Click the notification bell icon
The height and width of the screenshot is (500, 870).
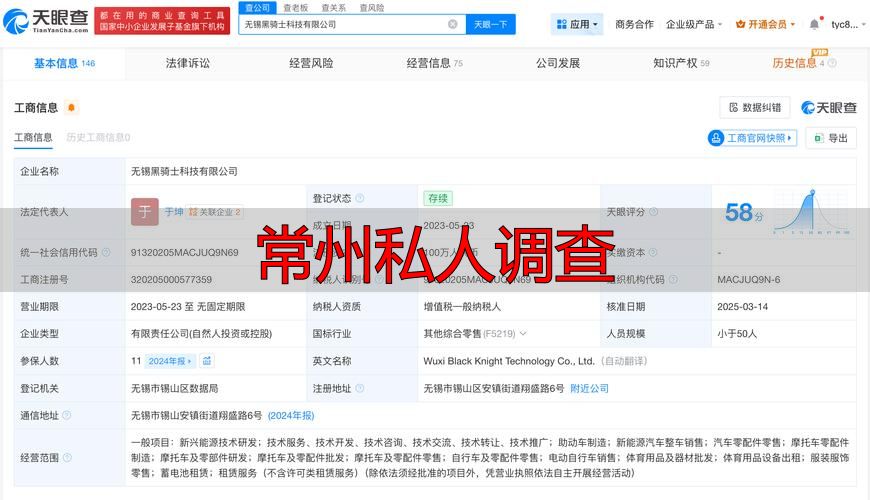click(x=814, y=24)
